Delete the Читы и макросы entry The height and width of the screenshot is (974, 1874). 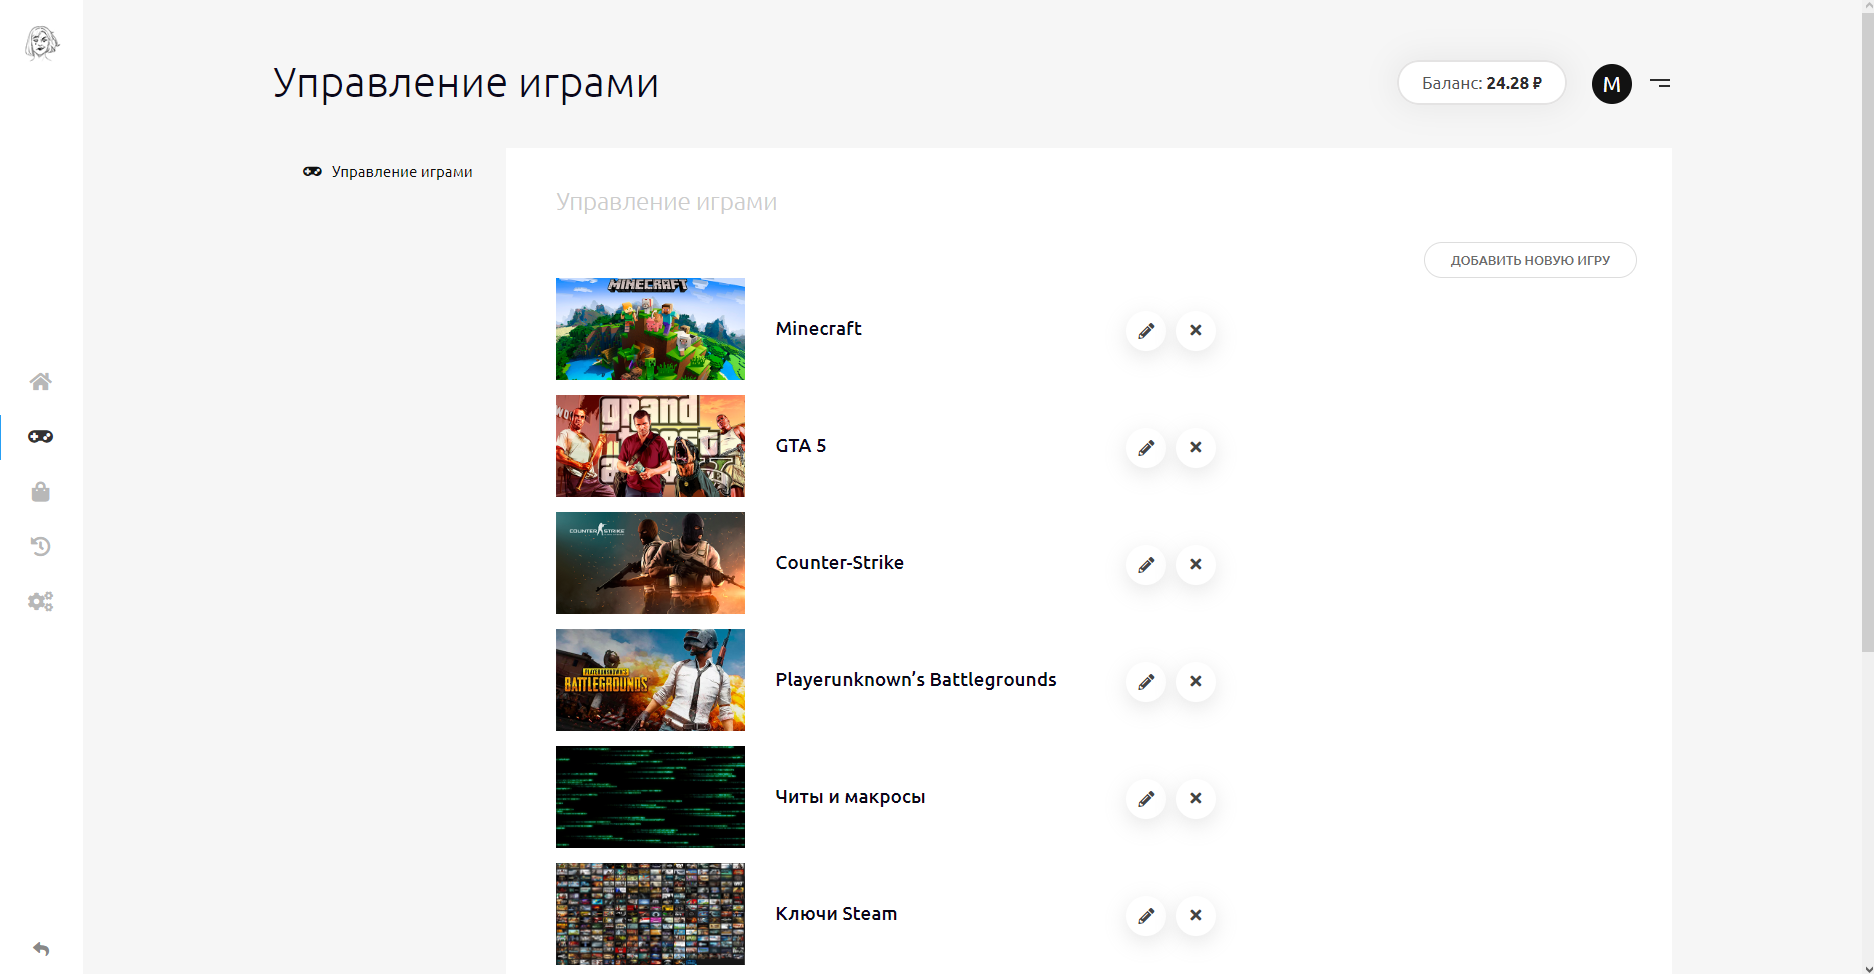[x=1196, y=798]
